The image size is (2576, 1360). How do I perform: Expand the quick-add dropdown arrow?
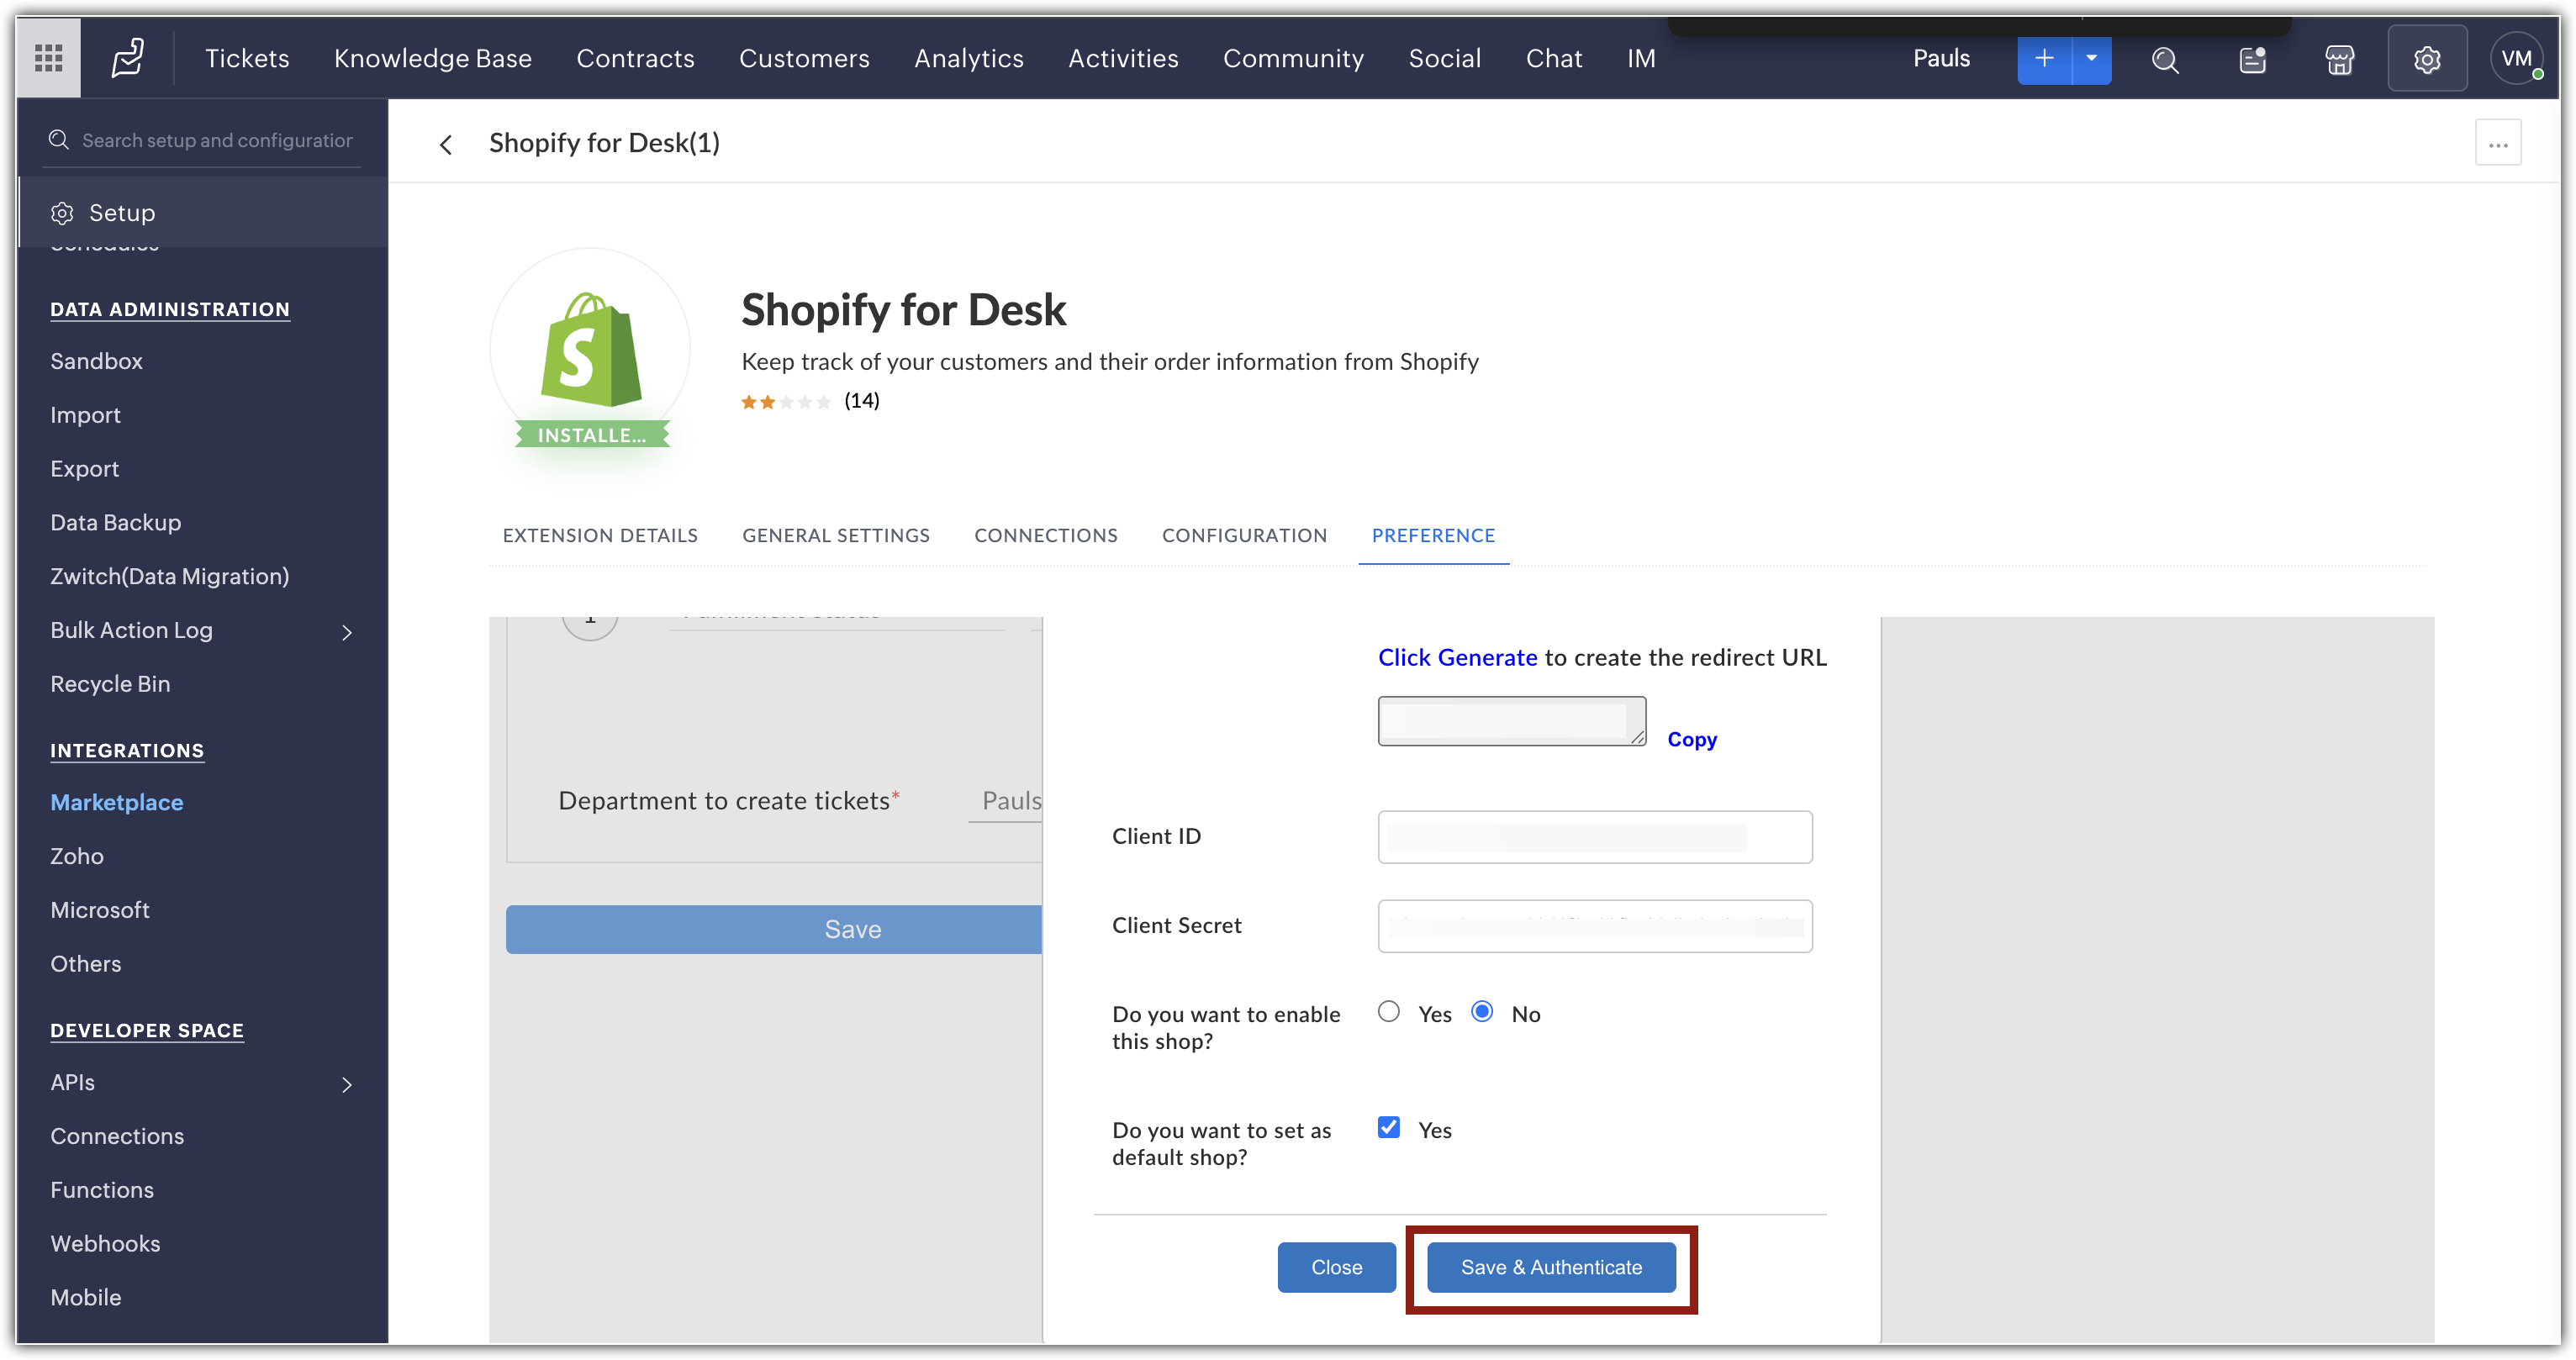pos(2091,59)
